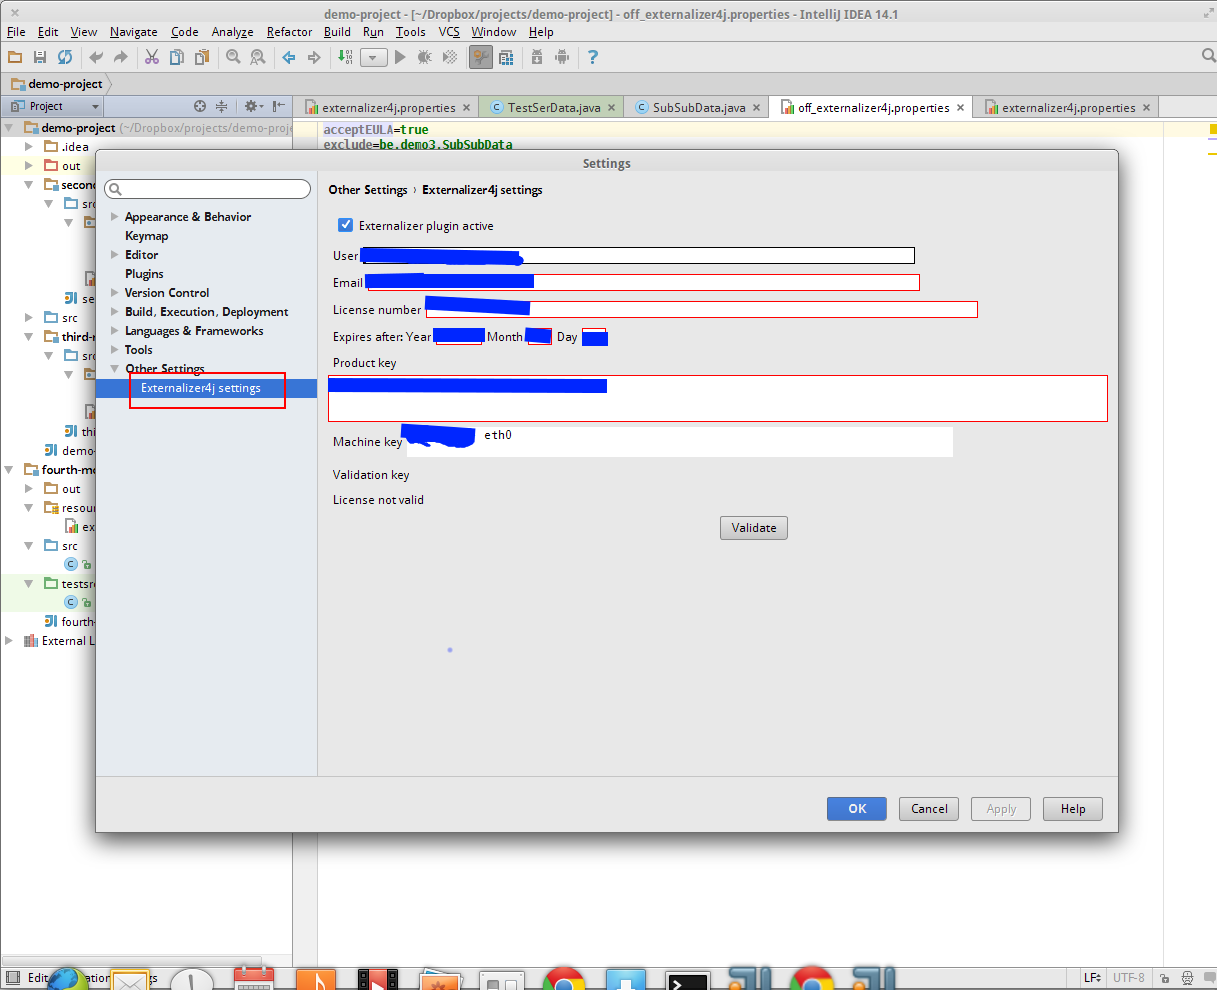1217x990 pixels.
Task: Click the Android AVD Manager icon
Action: coord(562,57)
